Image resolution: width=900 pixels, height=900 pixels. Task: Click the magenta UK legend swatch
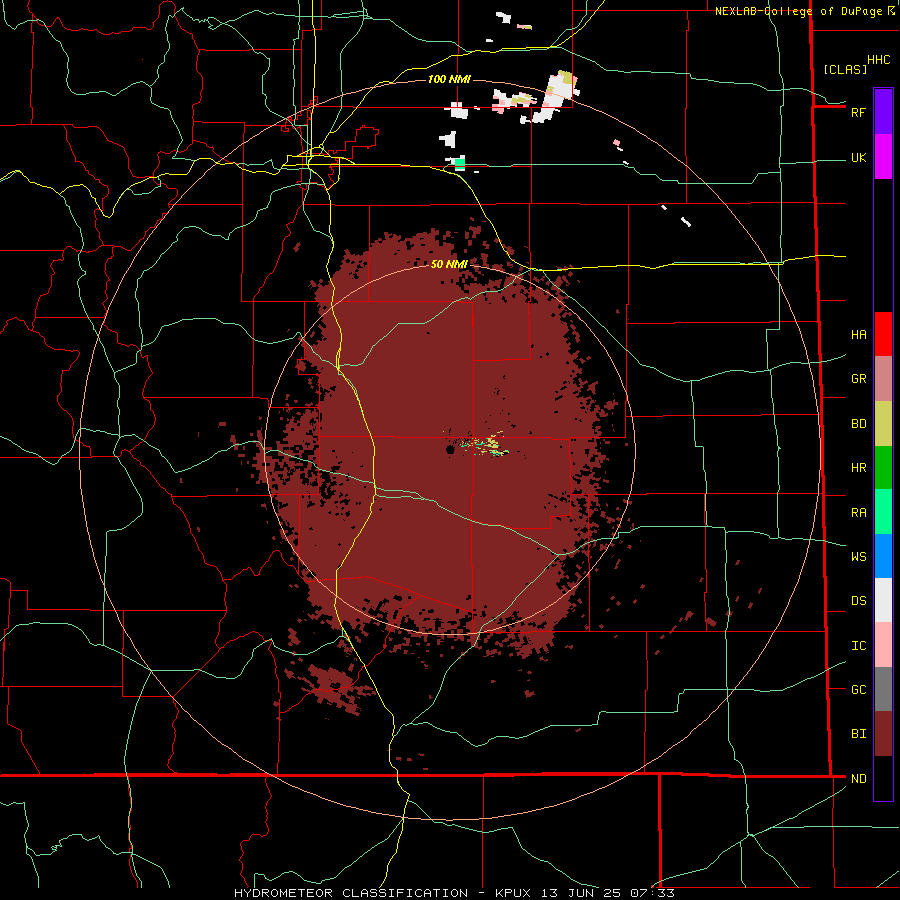pyautogui.click(x=883, y=157)
